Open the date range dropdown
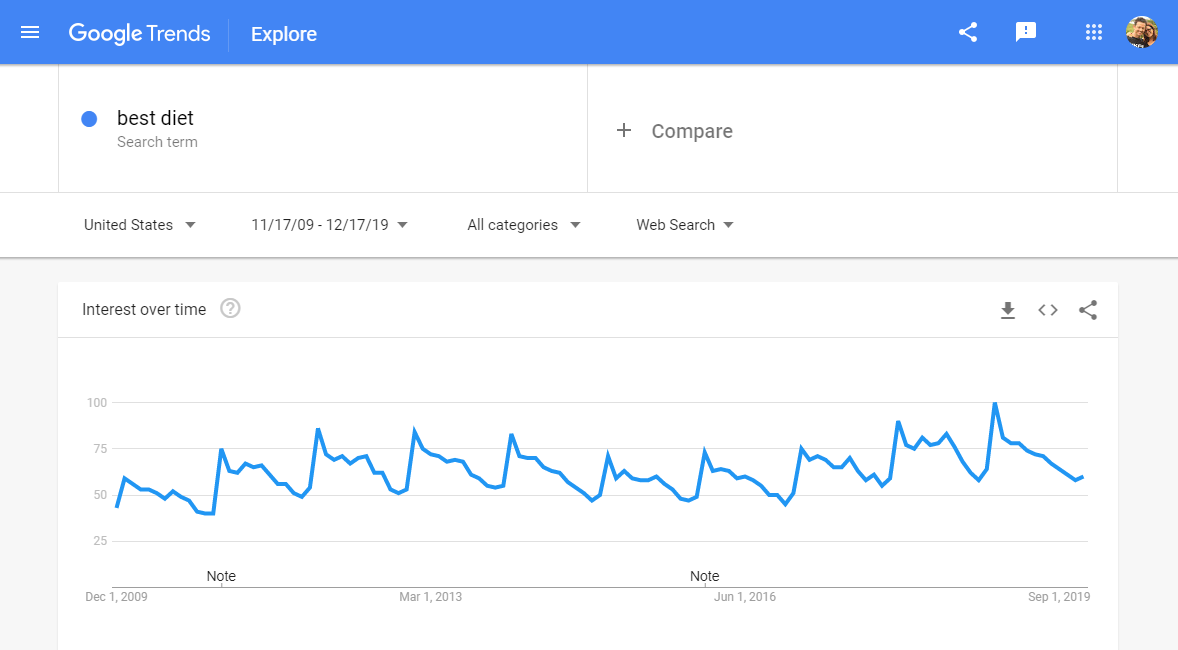 click(x=329, y=225)
